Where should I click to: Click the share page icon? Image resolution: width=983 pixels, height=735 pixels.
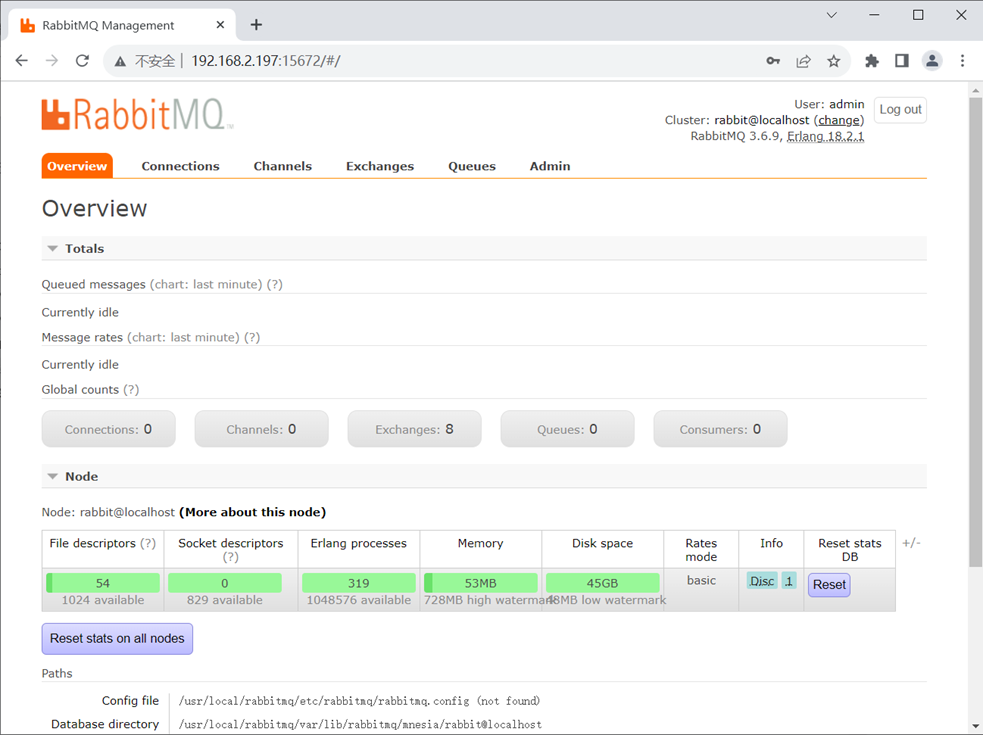click(x=803, y=61)
